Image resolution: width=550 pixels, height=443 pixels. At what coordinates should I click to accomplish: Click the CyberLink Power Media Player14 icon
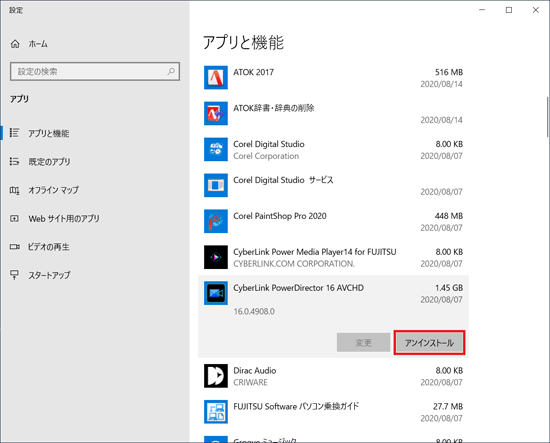click(216, 257)
